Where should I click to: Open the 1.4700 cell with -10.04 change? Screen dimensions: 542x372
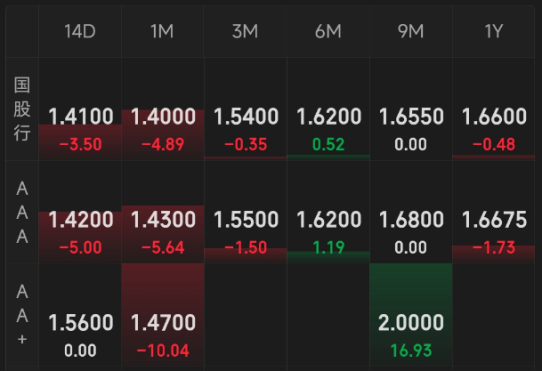162,317
